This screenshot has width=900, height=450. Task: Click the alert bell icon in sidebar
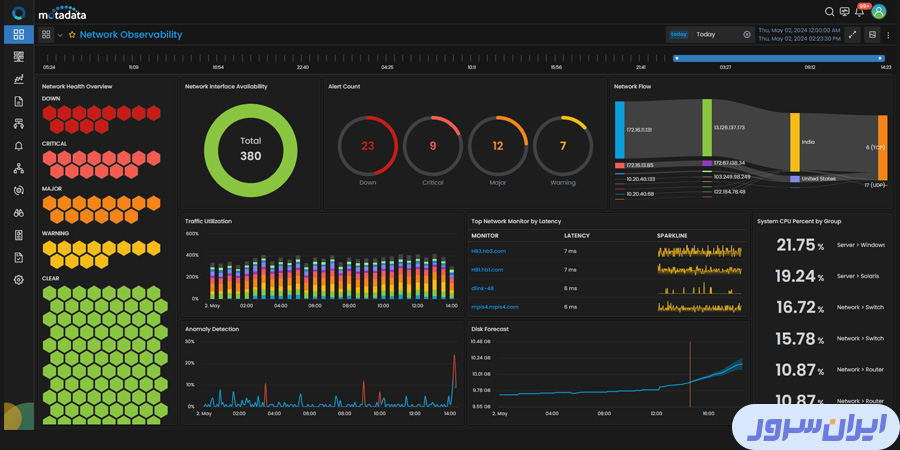pos(18,146)
